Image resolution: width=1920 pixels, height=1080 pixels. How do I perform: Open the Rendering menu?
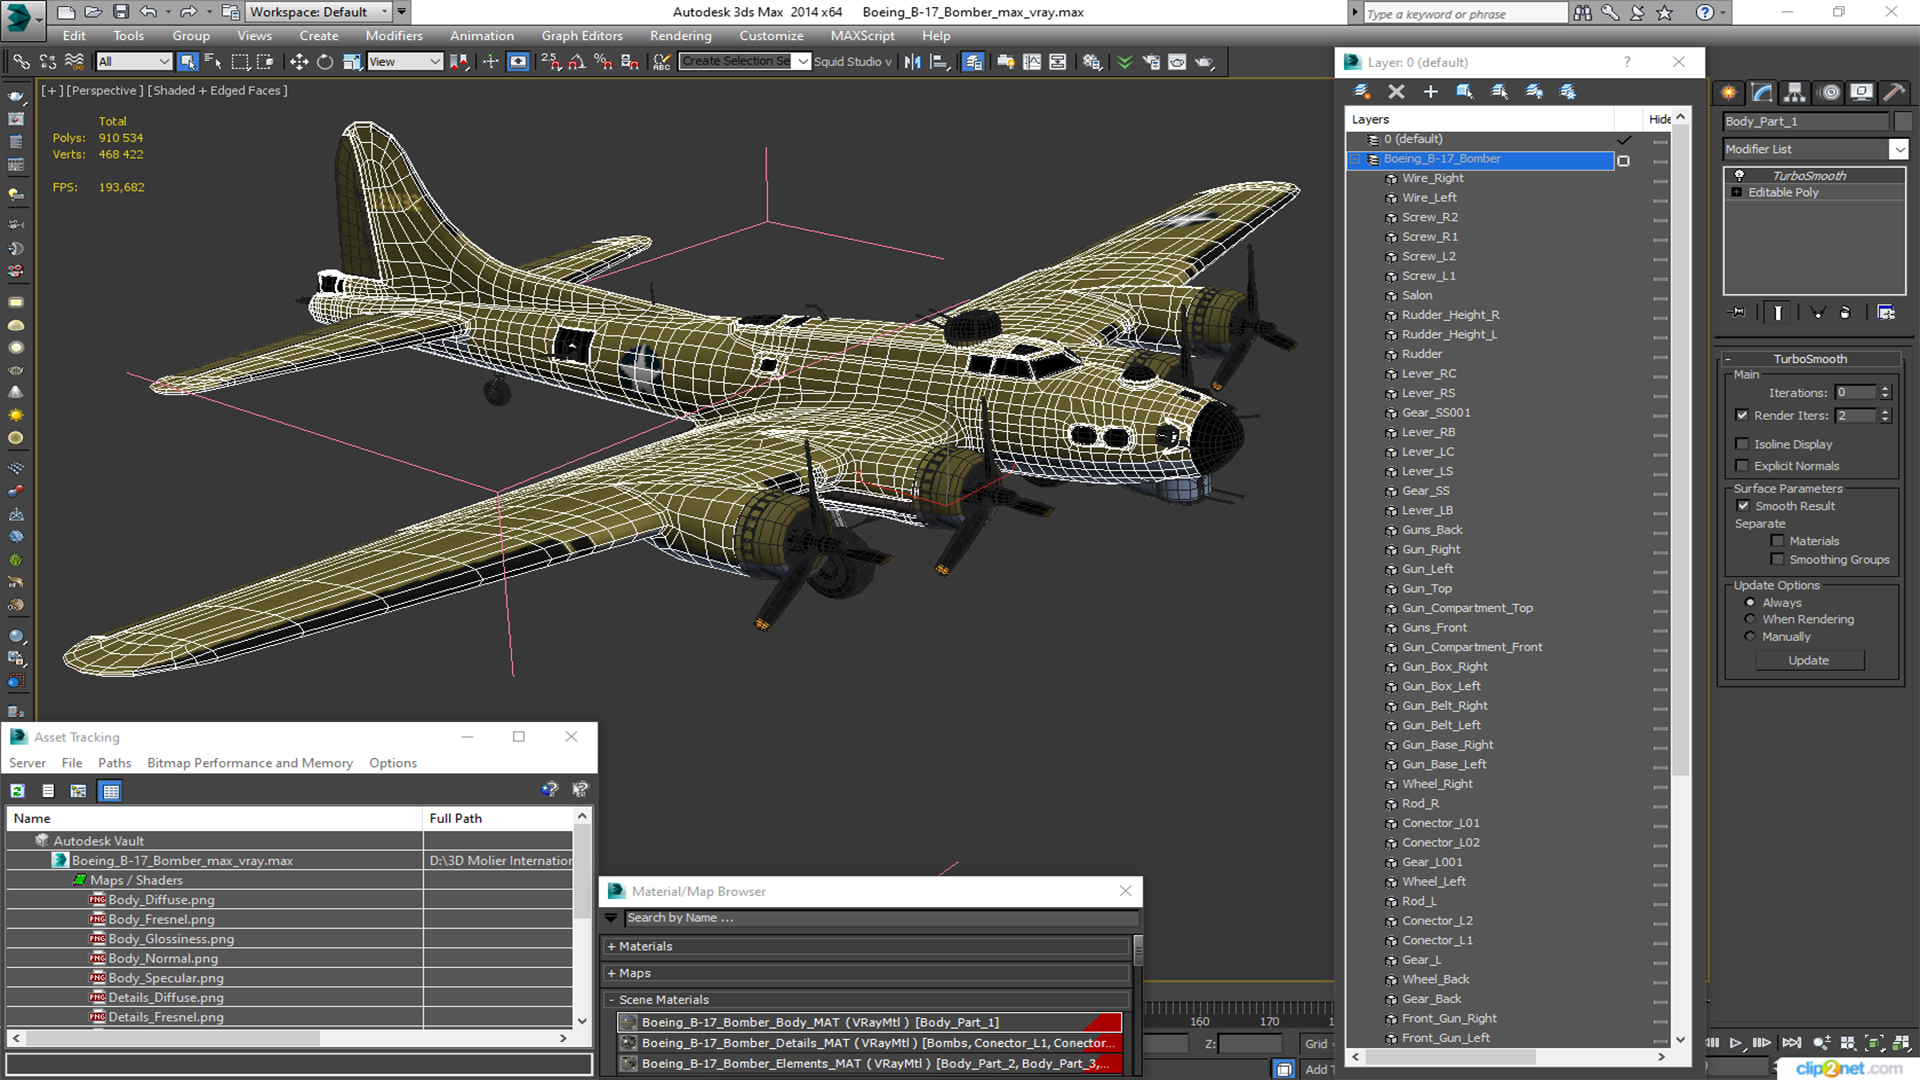(680, 36)
